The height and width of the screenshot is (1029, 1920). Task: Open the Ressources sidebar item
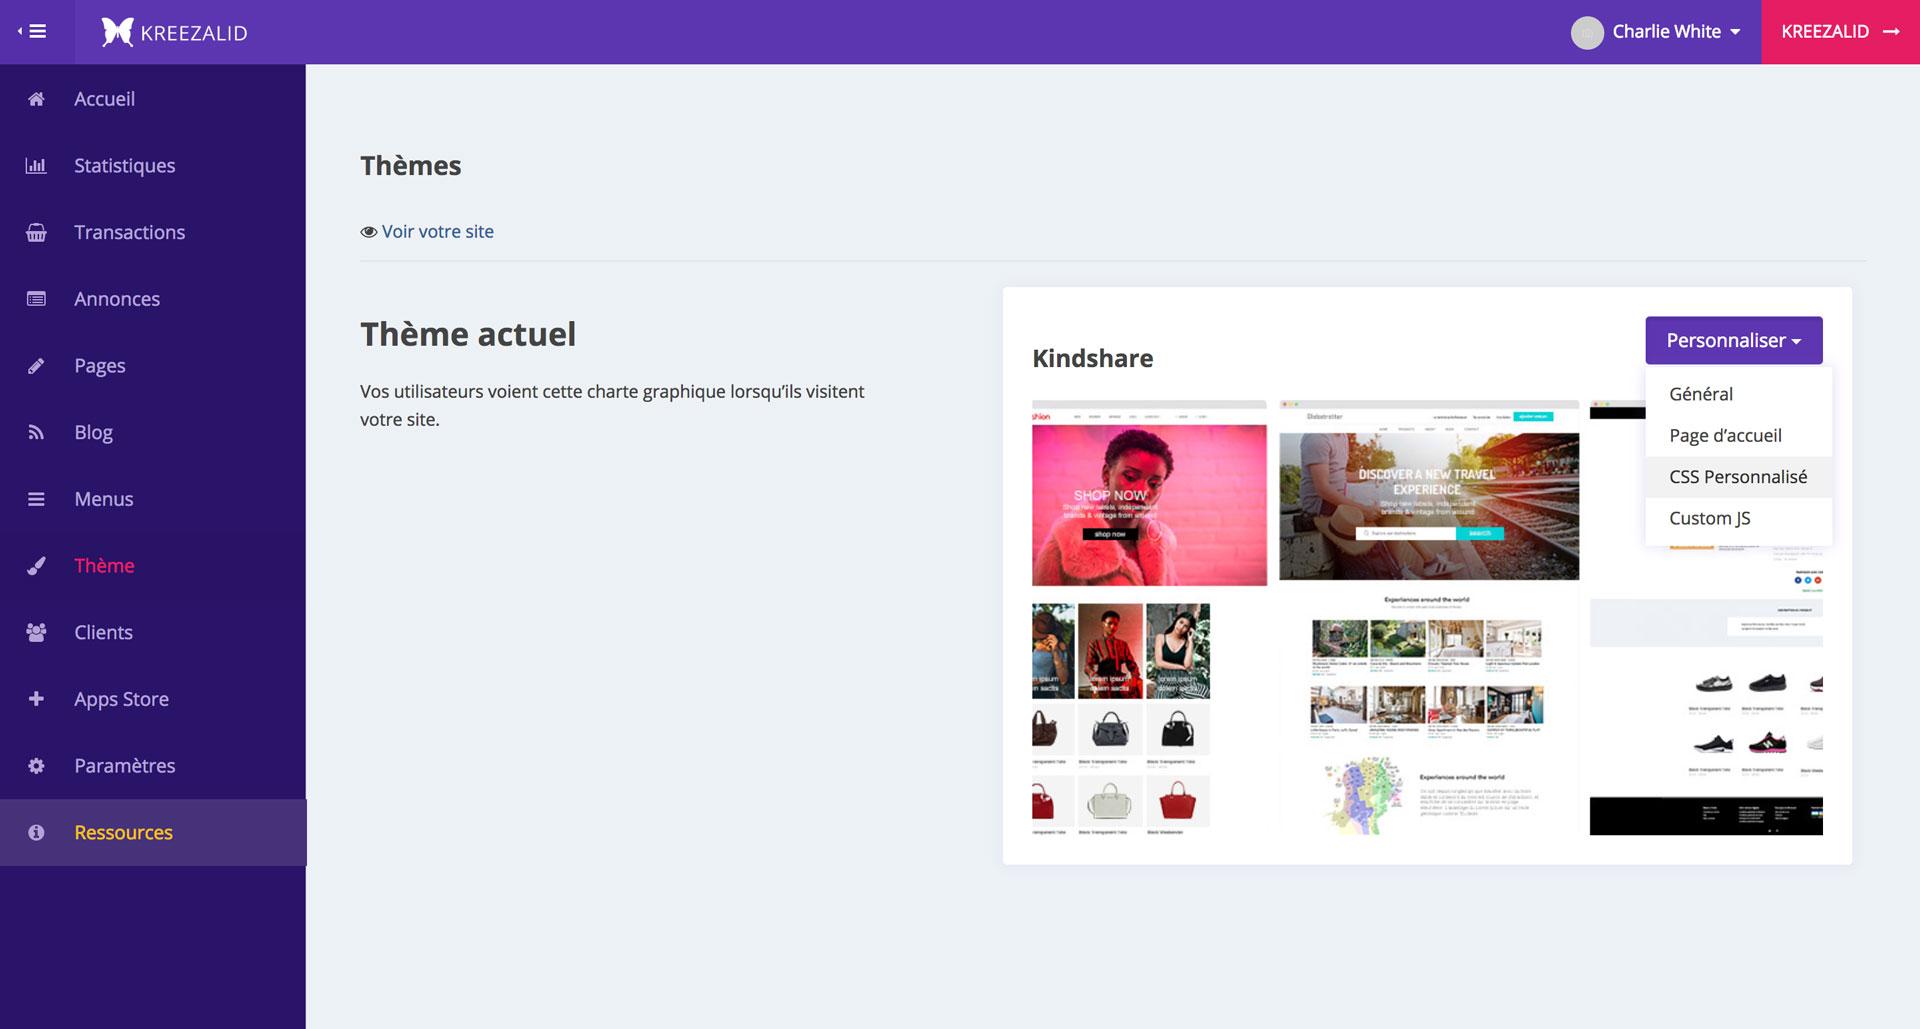coord(123,833)
